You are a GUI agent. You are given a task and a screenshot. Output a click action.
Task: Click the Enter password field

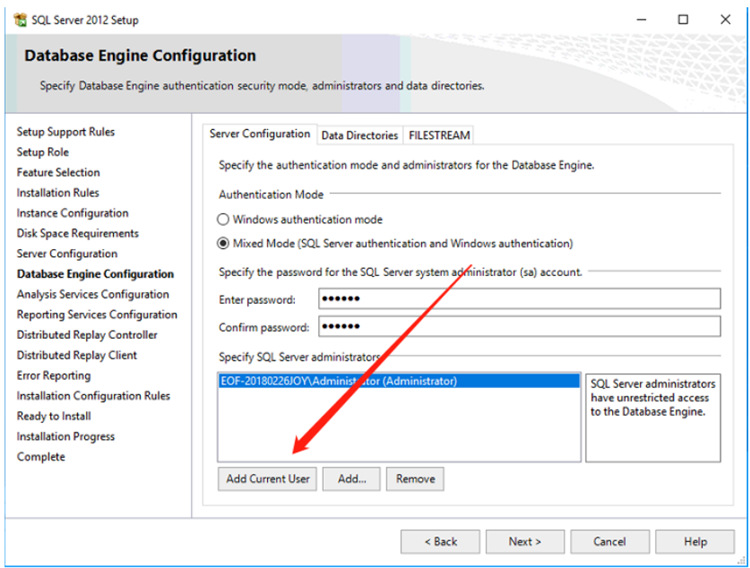coord(519,299)
